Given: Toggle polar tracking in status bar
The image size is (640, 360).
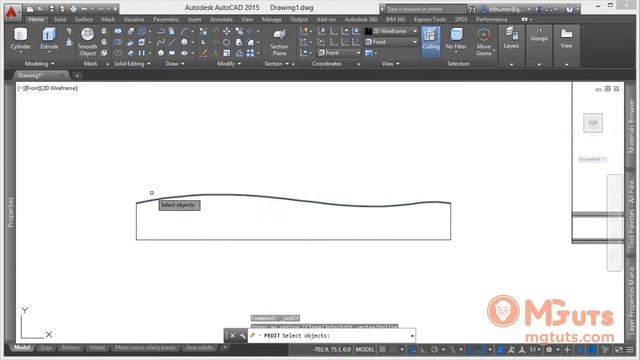Looking at the screenshot, I should [x=434, y=349].
